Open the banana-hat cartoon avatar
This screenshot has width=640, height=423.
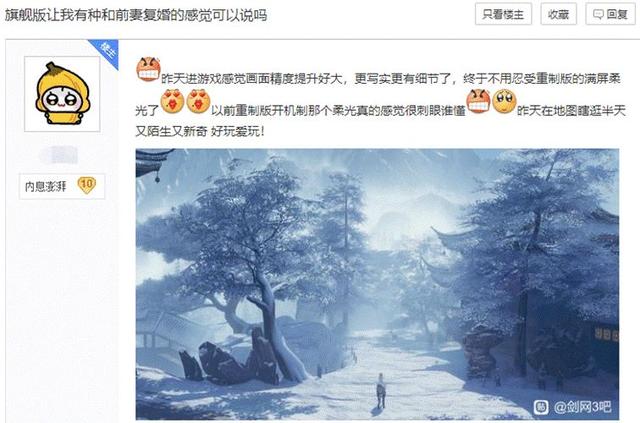coord(62,94)
